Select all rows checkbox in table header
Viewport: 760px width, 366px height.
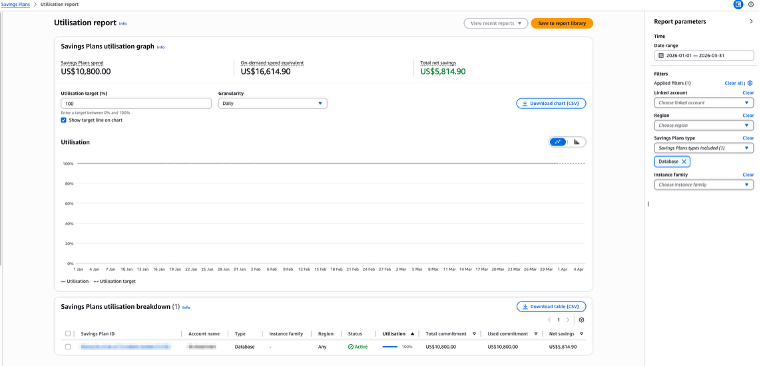tap(68, 334)
